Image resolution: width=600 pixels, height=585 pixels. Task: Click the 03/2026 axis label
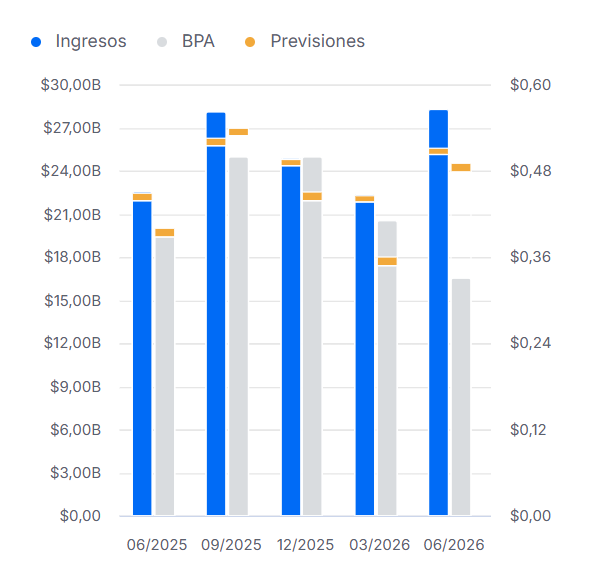pyautogui.click(x=380, y=545)
